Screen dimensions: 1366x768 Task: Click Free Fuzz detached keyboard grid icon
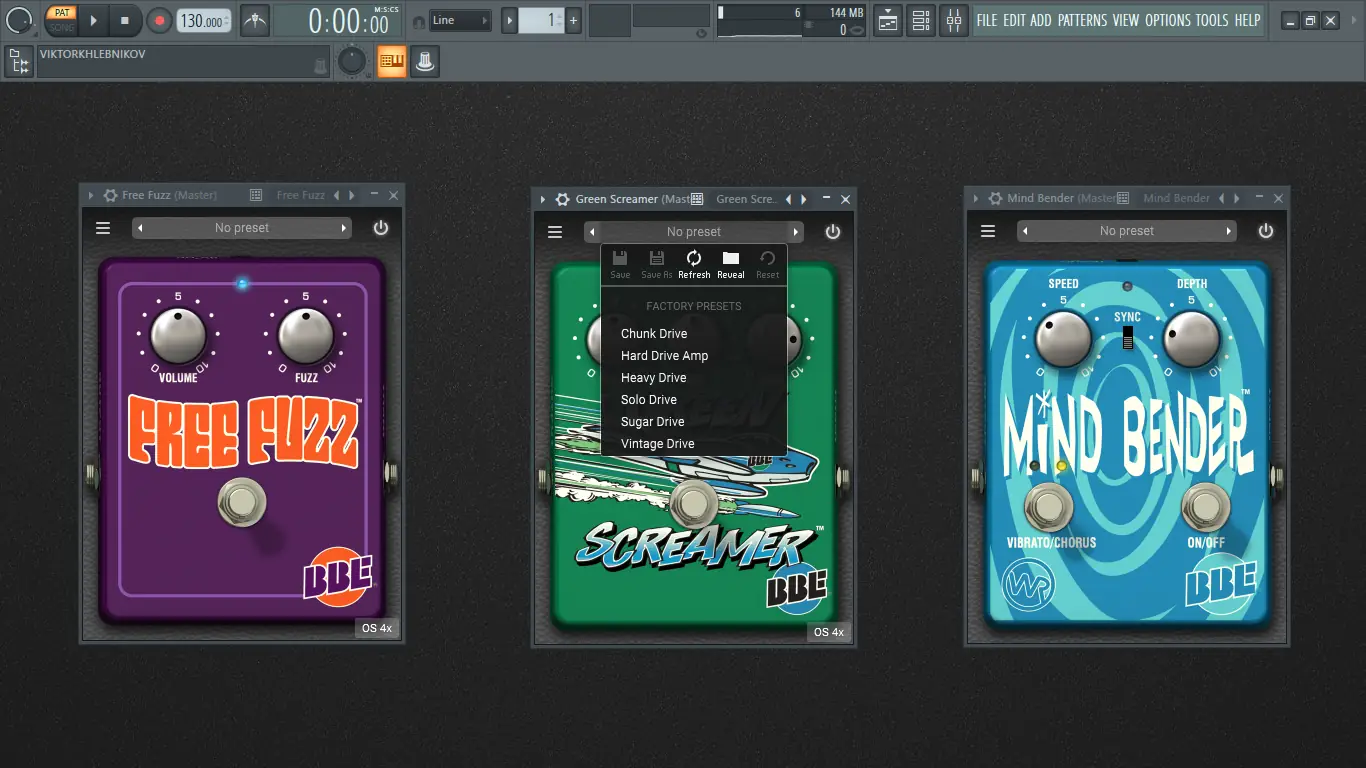pos(256,195)
